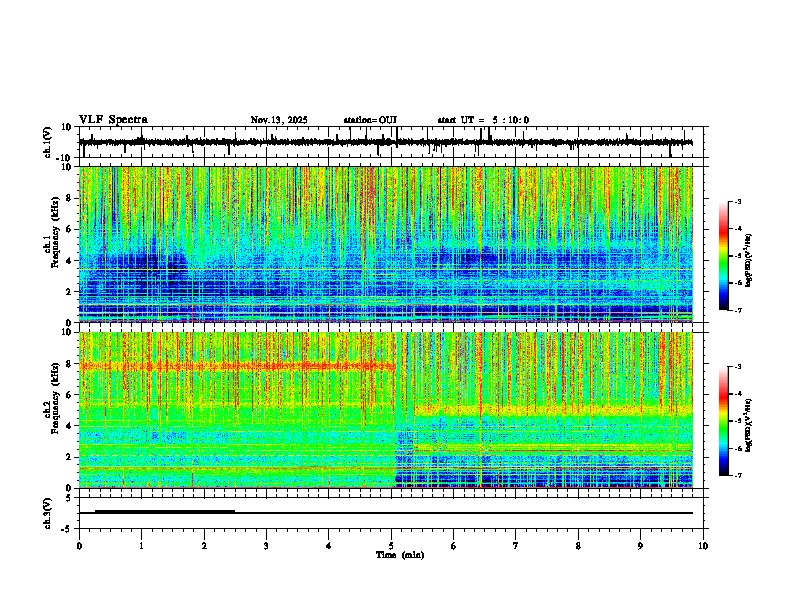Viewport: 792px width, 612px height.
Task: Click the '4' kHz tick on ch.1 frequency axis
Action: tap(70, 261)
